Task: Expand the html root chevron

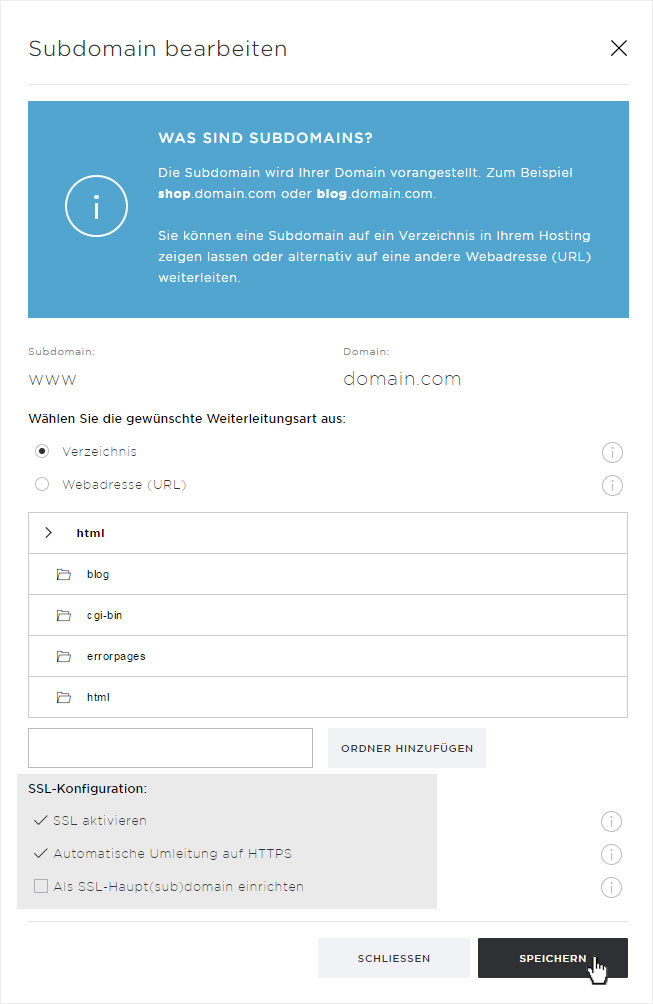Action: 49,533
